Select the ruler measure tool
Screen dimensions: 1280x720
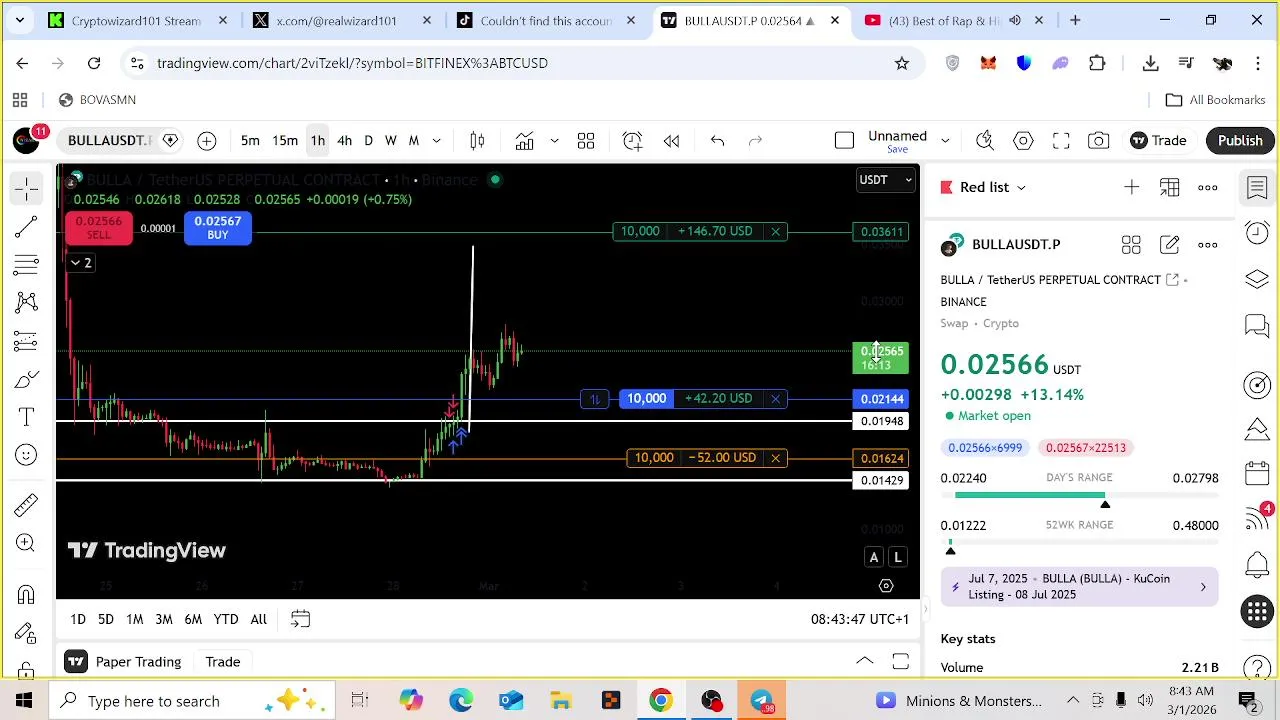[27, 505]
